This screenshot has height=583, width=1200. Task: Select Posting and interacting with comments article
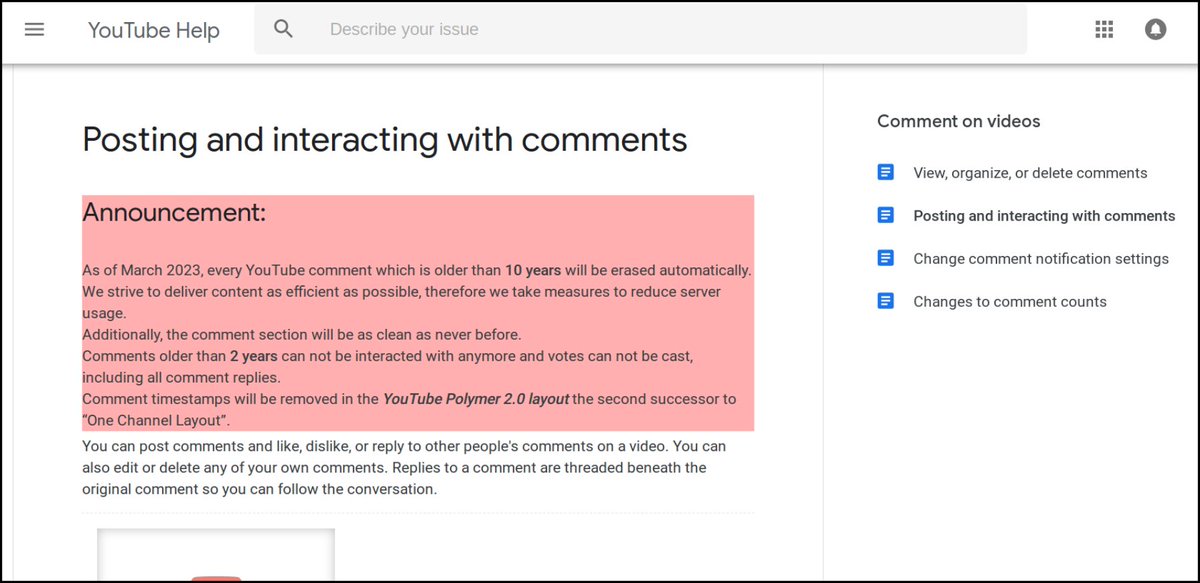(x=1044, y=216)
